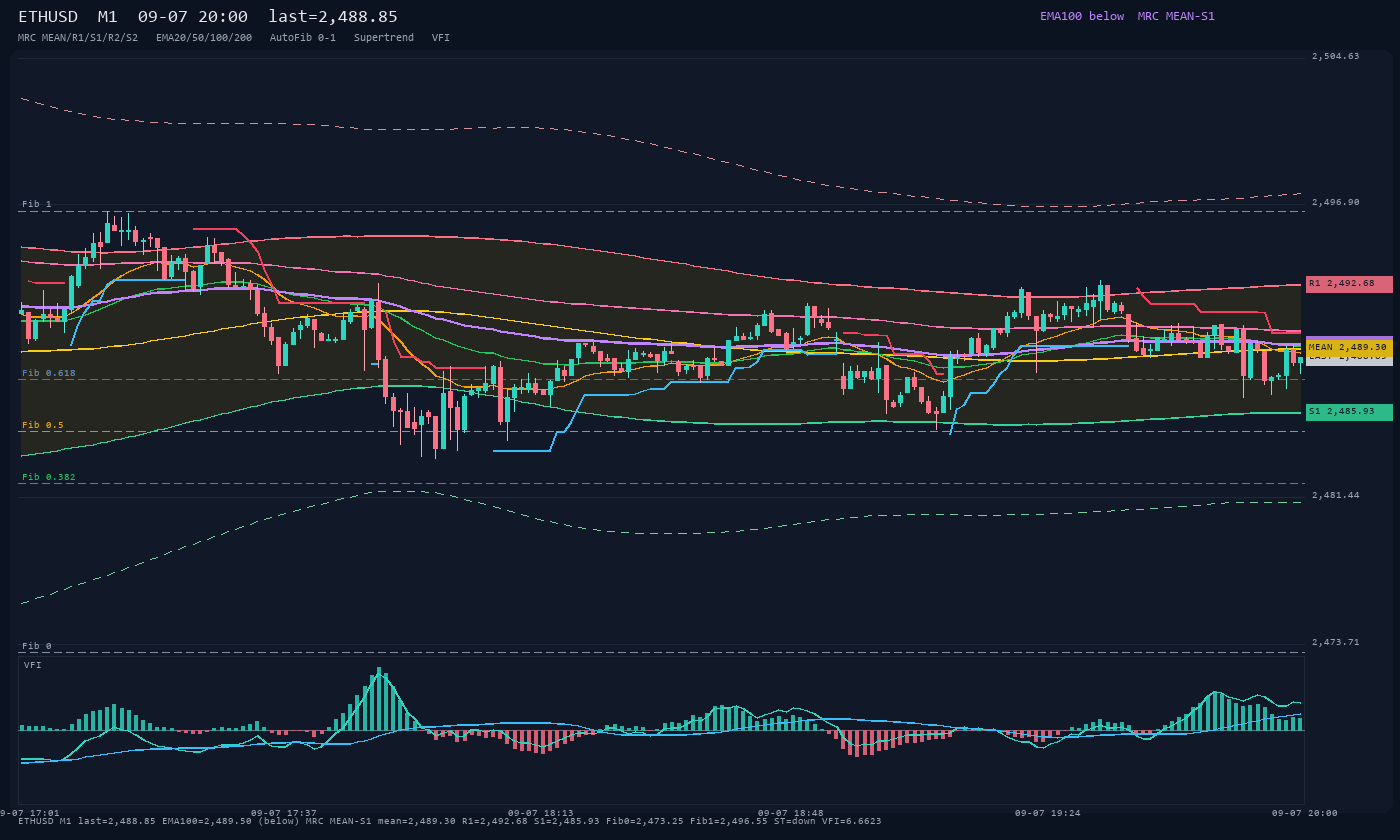Click the bottom status summary line
Screen dimensions: 1400x840
click(x=450, y=821)
